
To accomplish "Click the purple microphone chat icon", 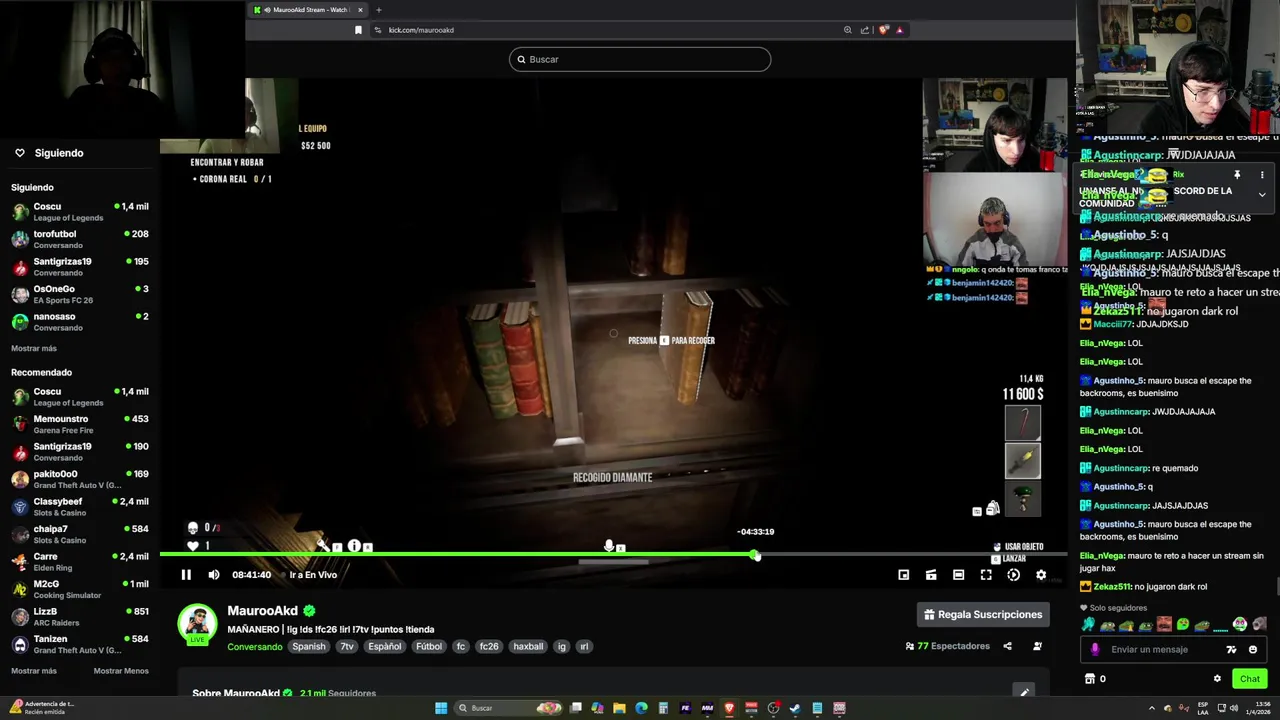I will [1095, 650].
